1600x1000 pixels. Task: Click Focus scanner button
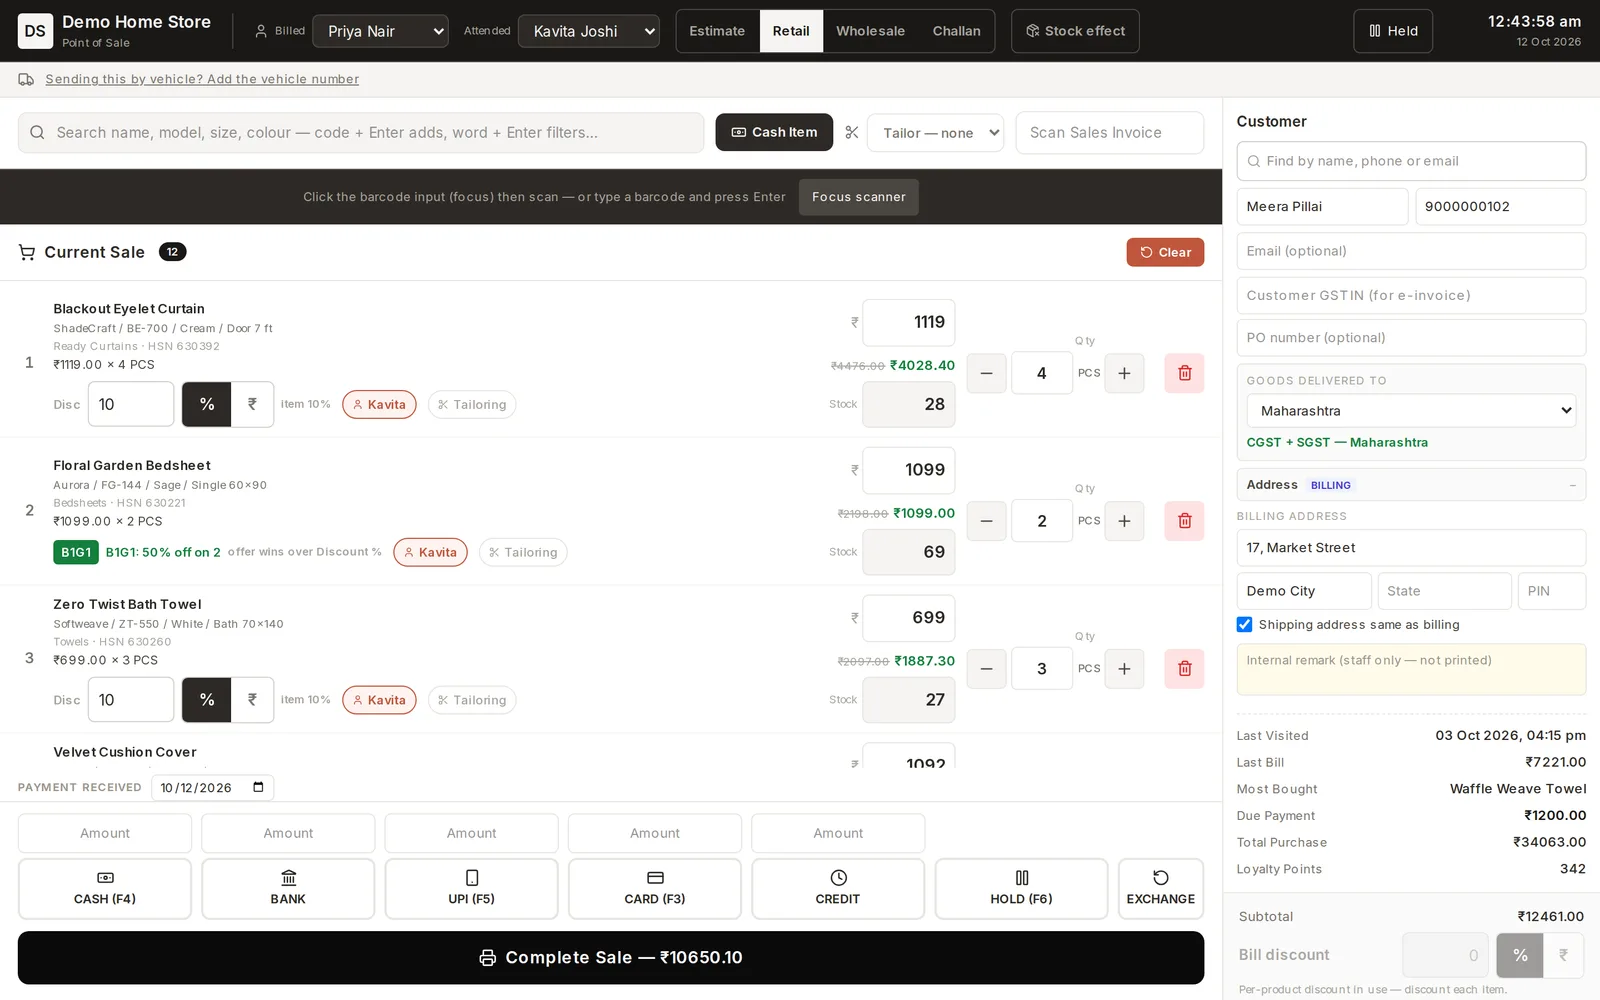click(x=859, y=197)
